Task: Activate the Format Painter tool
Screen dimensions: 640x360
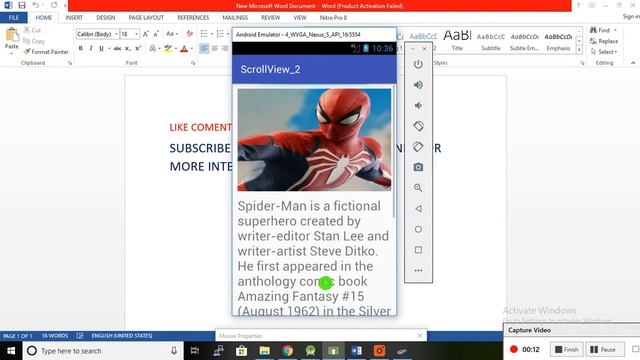Action: tap(46, 52)
